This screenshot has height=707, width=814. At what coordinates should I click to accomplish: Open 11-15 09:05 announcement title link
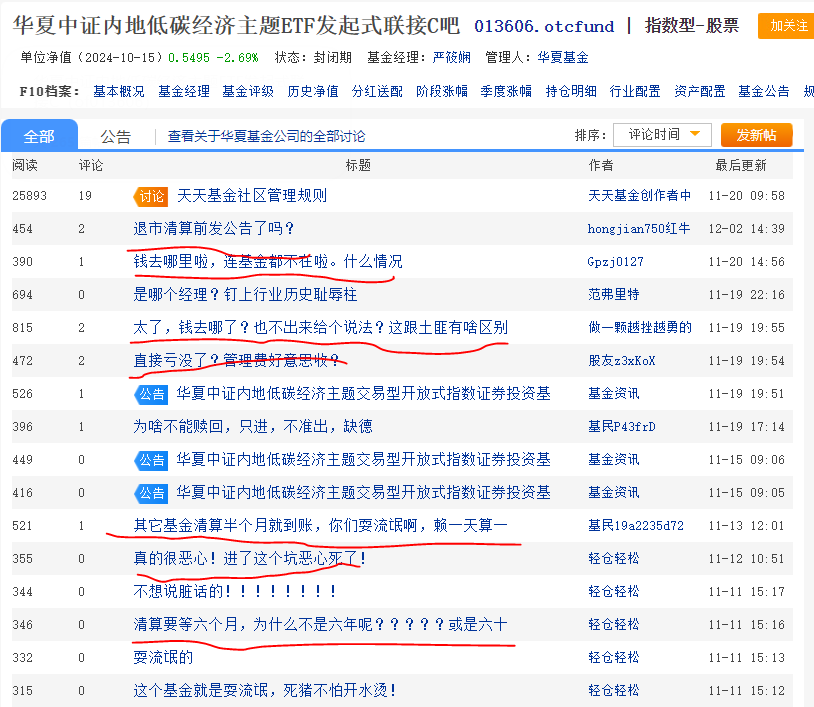(x=363, y=493)
